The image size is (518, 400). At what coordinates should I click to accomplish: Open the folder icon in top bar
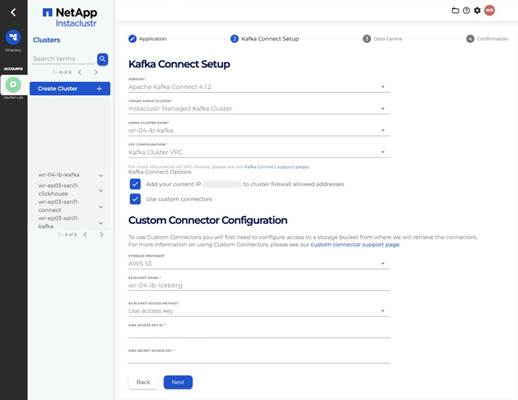[x=455, y=11]
